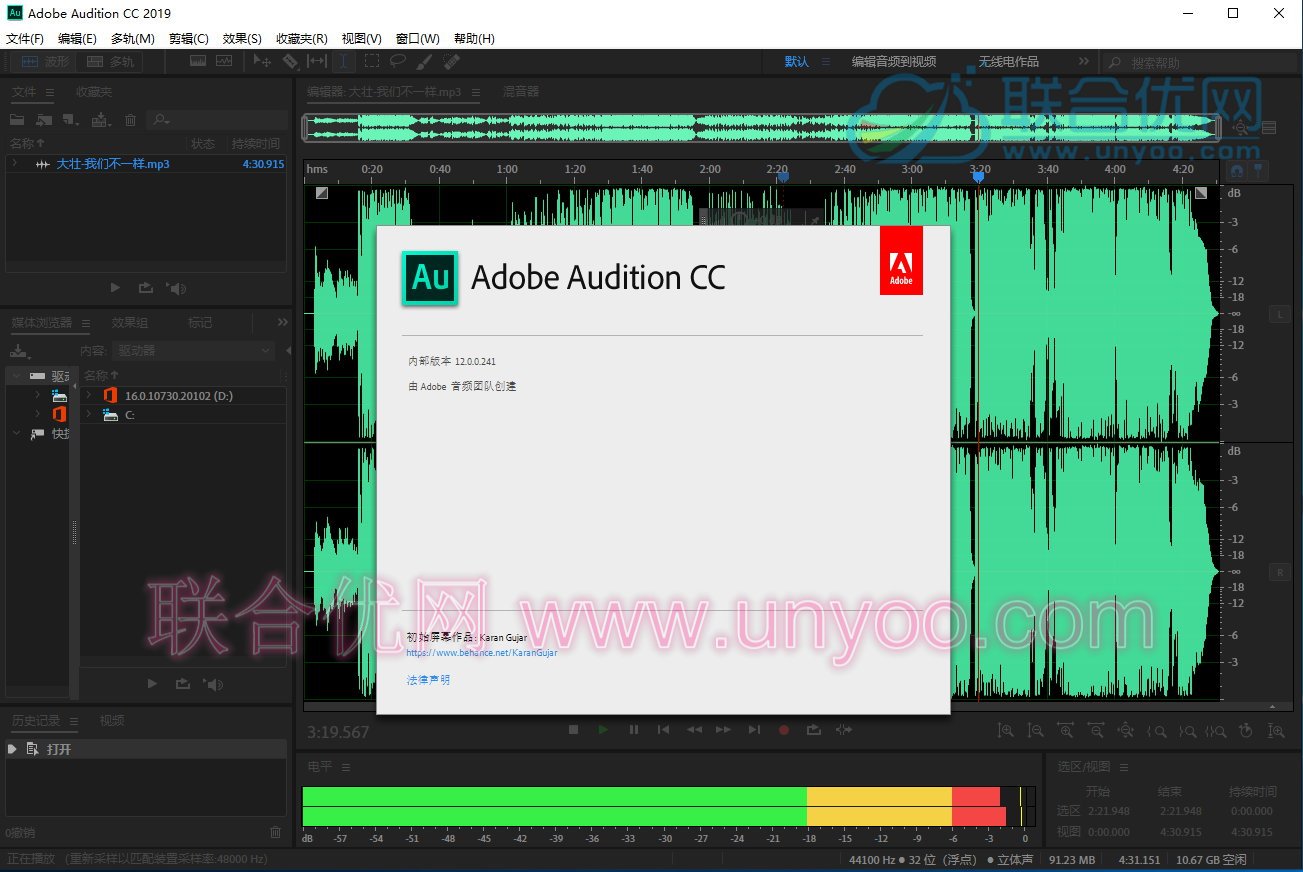This screenshot has width=1303, height=872.
Task: Switch to the 效果组 tab
Action: tap(130, 322)
